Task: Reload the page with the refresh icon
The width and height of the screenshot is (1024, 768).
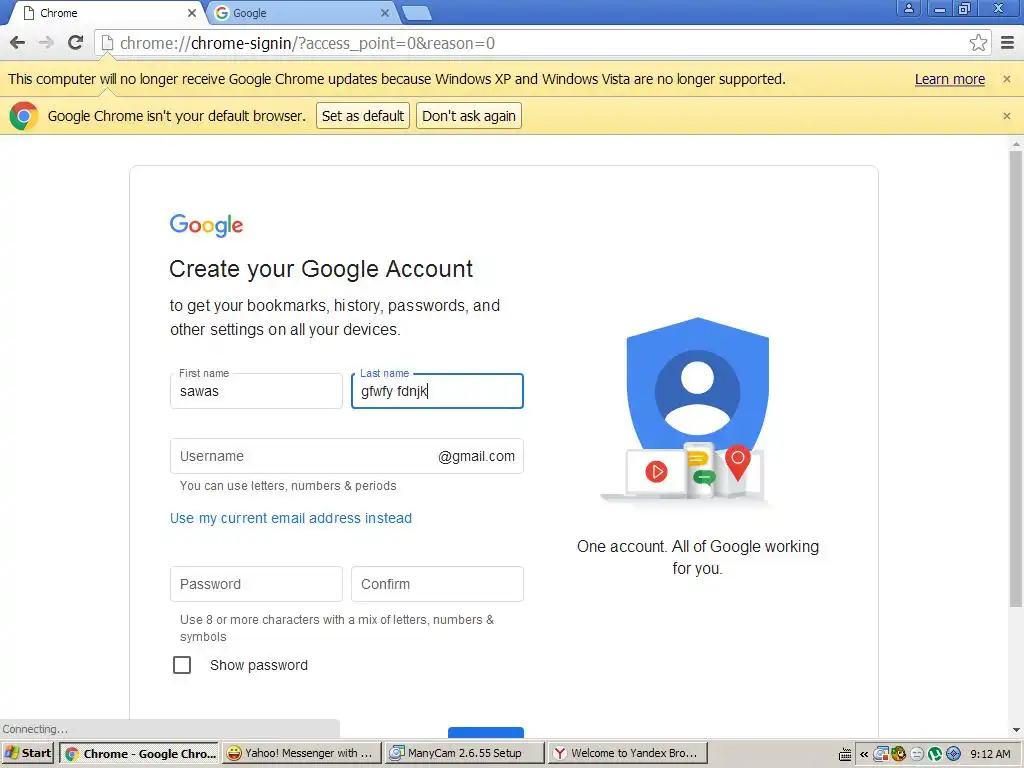Action: click(x=76, y=43)
